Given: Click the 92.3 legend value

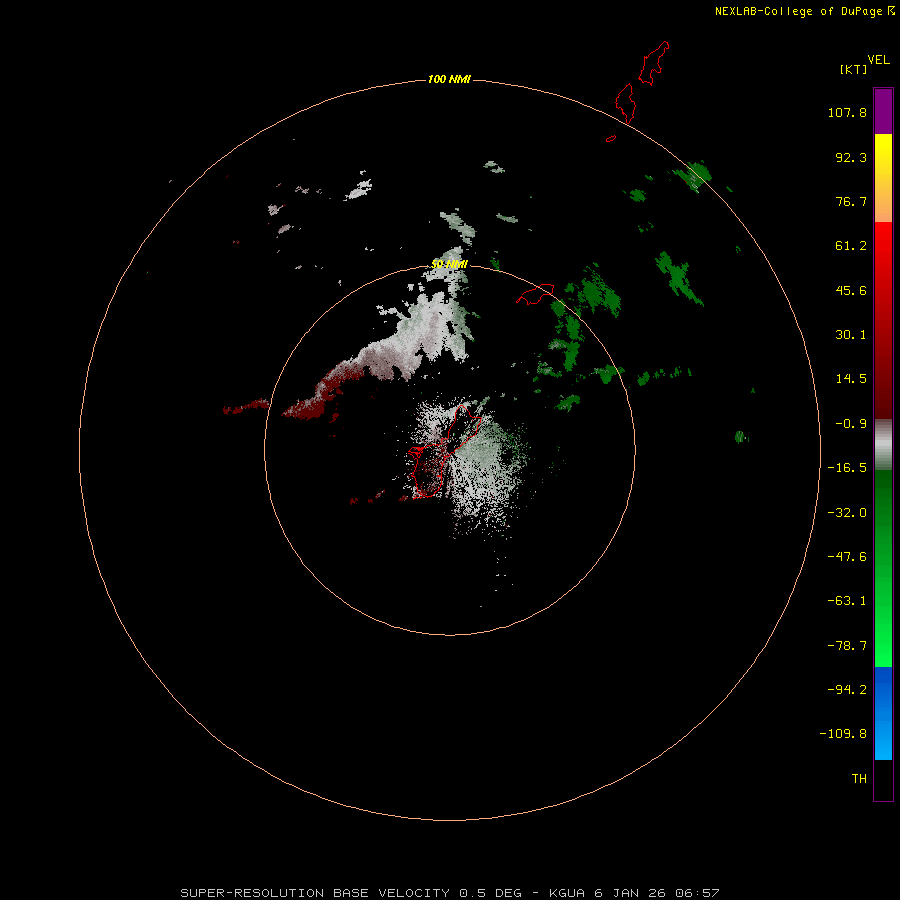Looking at the screenshot, I should 851,157.
